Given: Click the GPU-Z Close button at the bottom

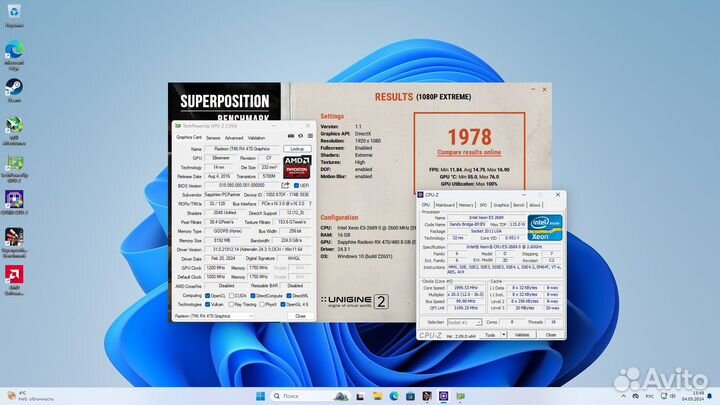Looking at the screenshot, I should (x=300, y=316).
